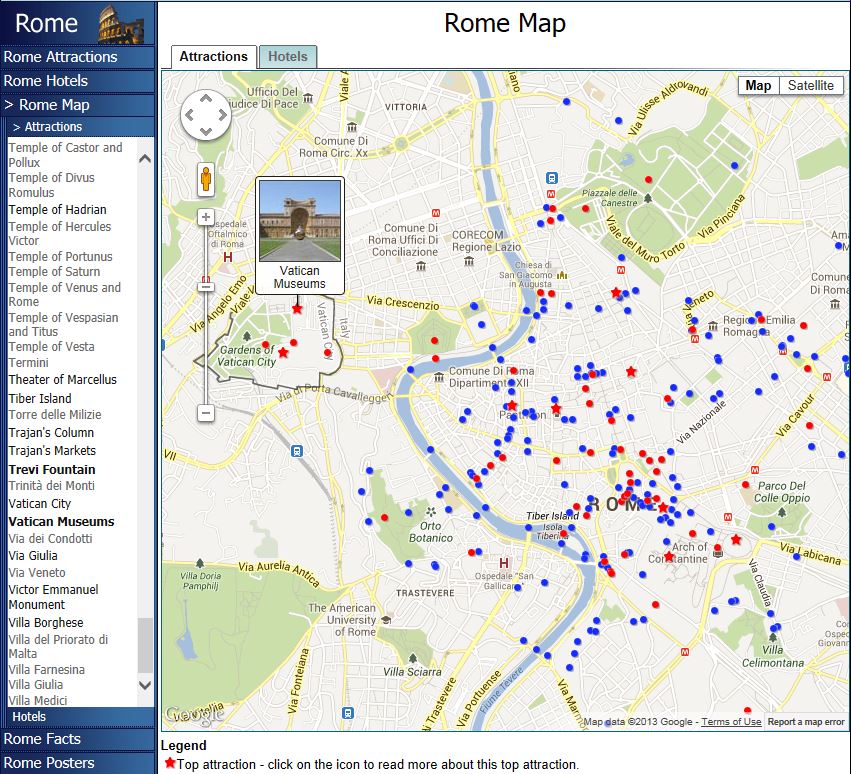This screenshot has width=851, height=774.
Task: Click the attractions list scroll up arrow
Action: pos(145,159)
